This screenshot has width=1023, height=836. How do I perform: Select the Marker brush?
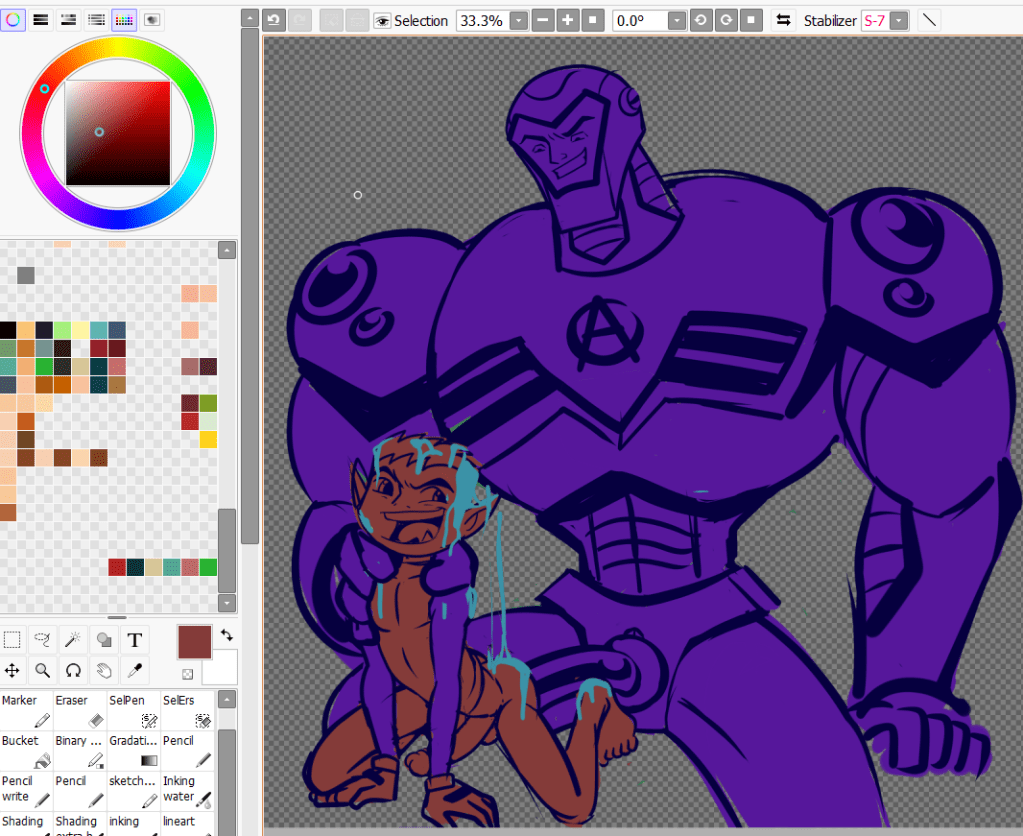point(27,710)
